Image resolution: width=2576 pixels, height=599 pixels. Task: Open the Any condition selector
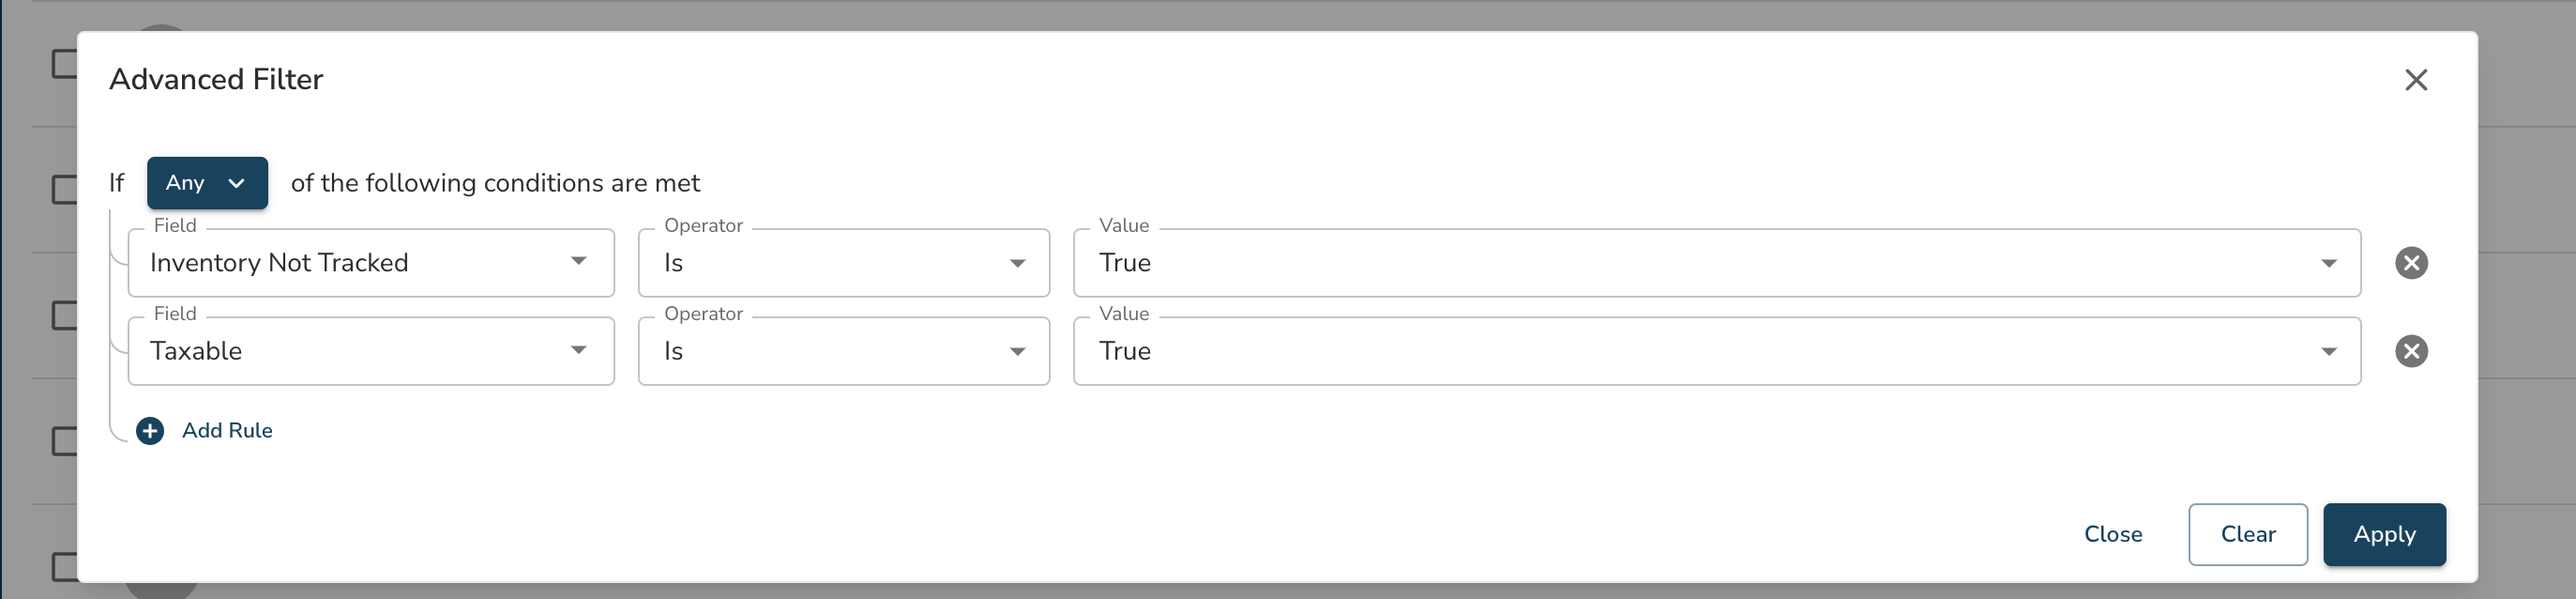point(207,183)
